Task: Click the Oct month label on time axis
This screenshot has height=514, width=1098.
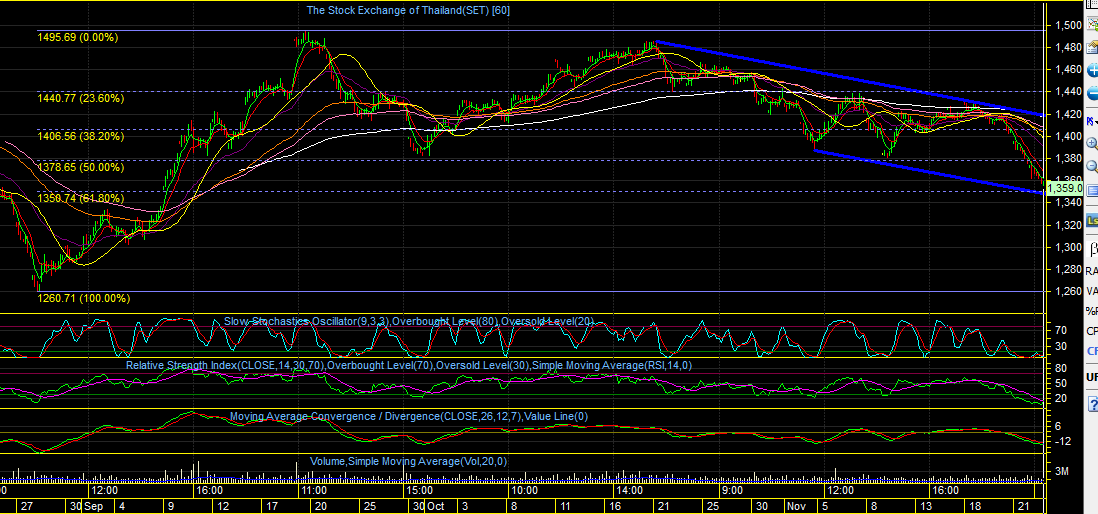Action: click(x=436, y=506)
